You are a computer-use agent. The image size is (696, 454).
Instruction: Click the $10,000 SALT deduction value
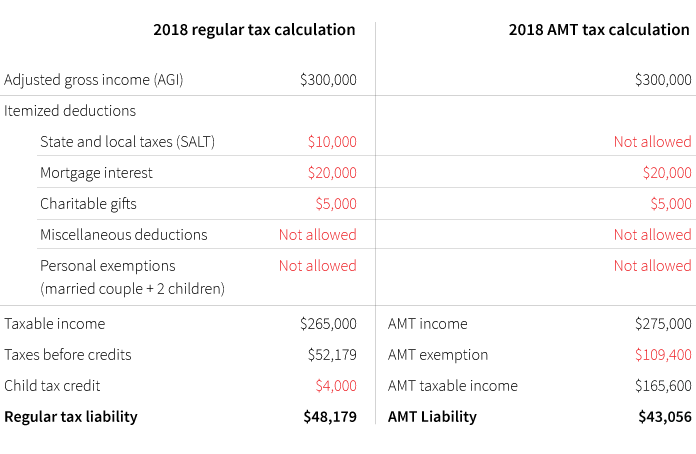[x=331, y=141]
